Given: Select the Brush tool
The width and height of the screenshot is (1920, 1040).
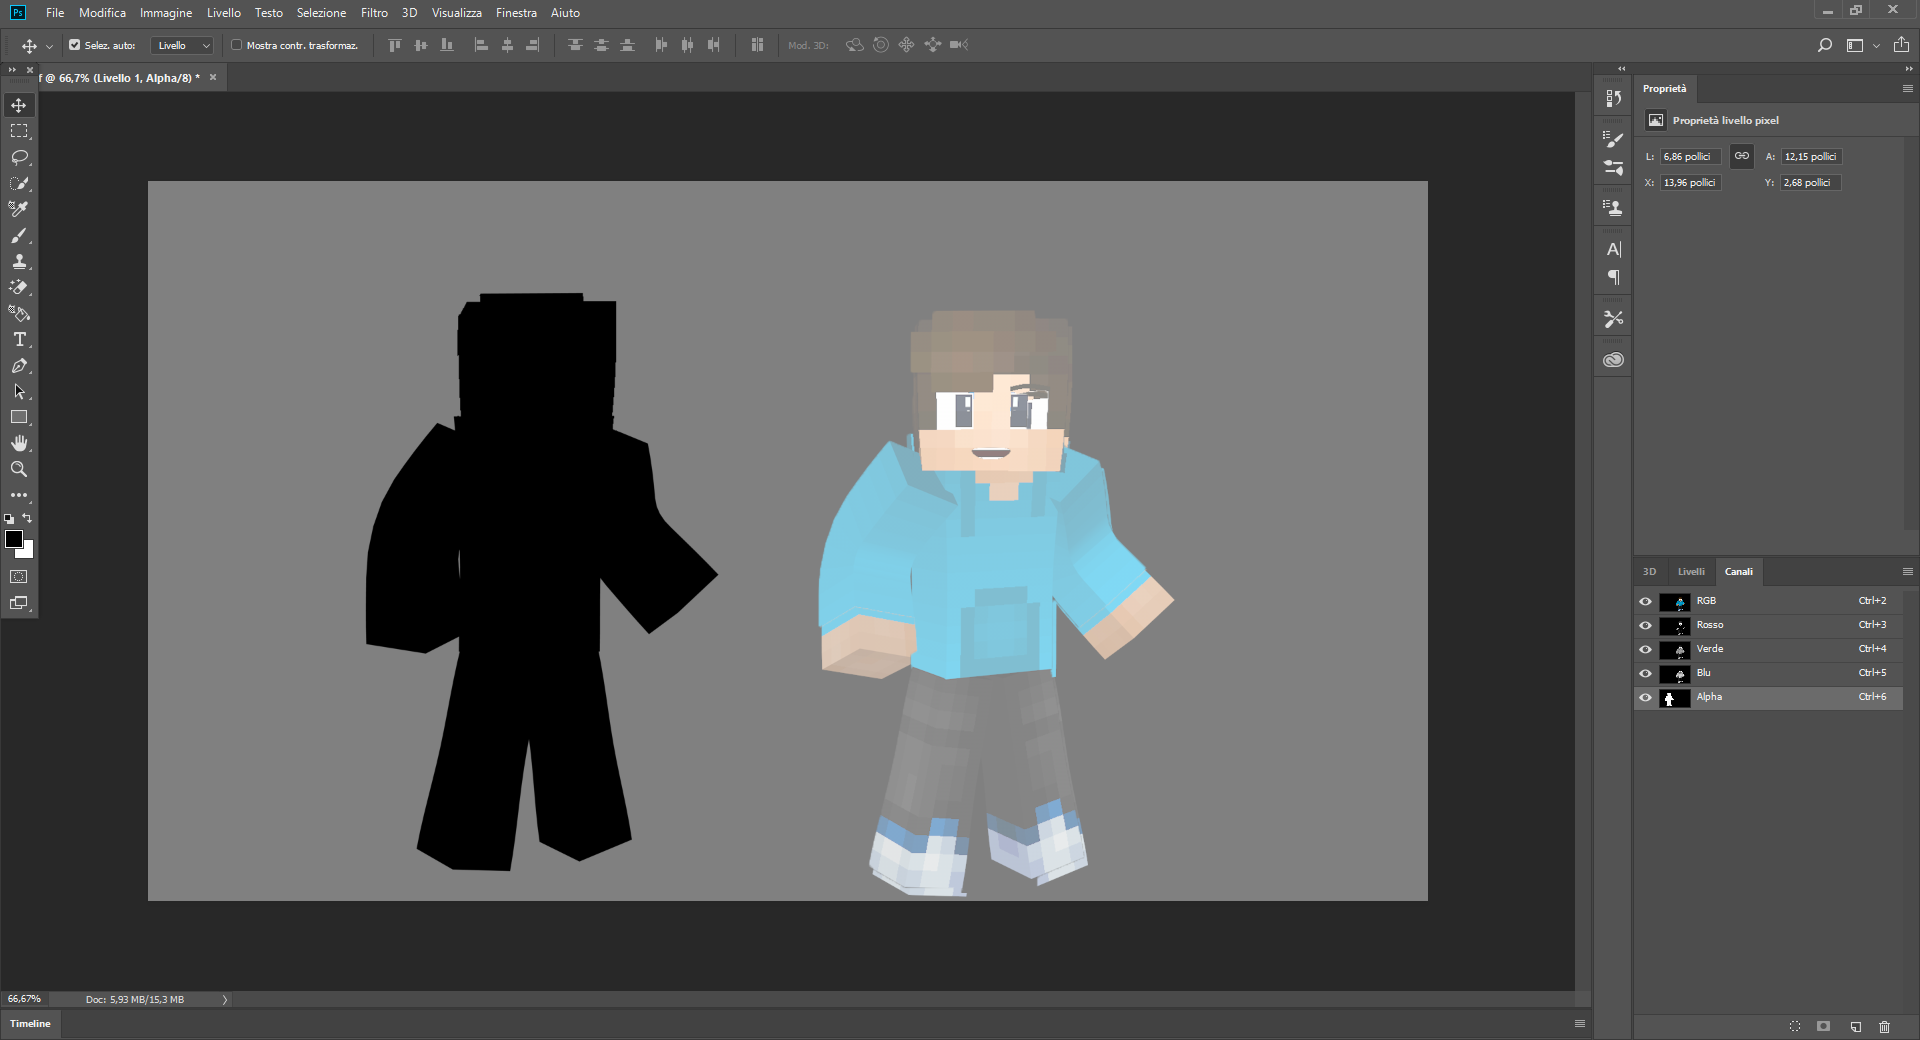Looking at the screenshot, I should [x=19, y=235].
